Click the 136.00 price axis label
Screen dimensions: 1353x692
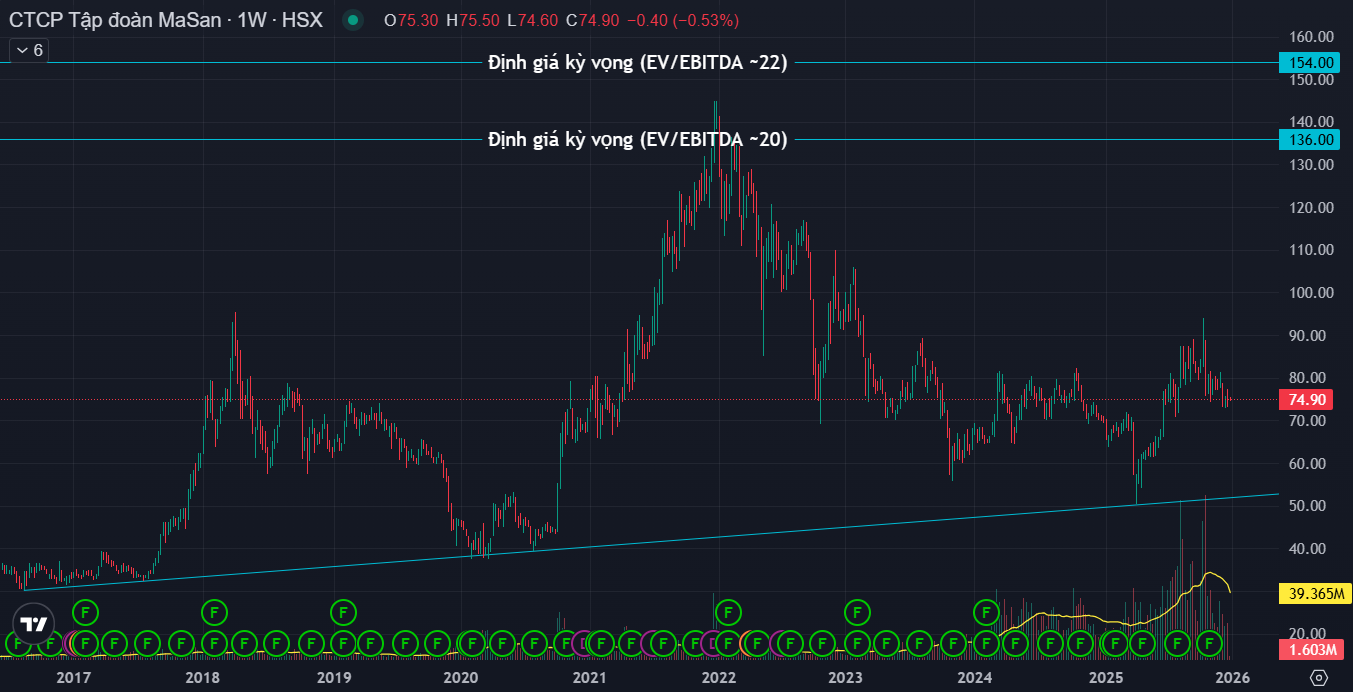(1309, 140)
